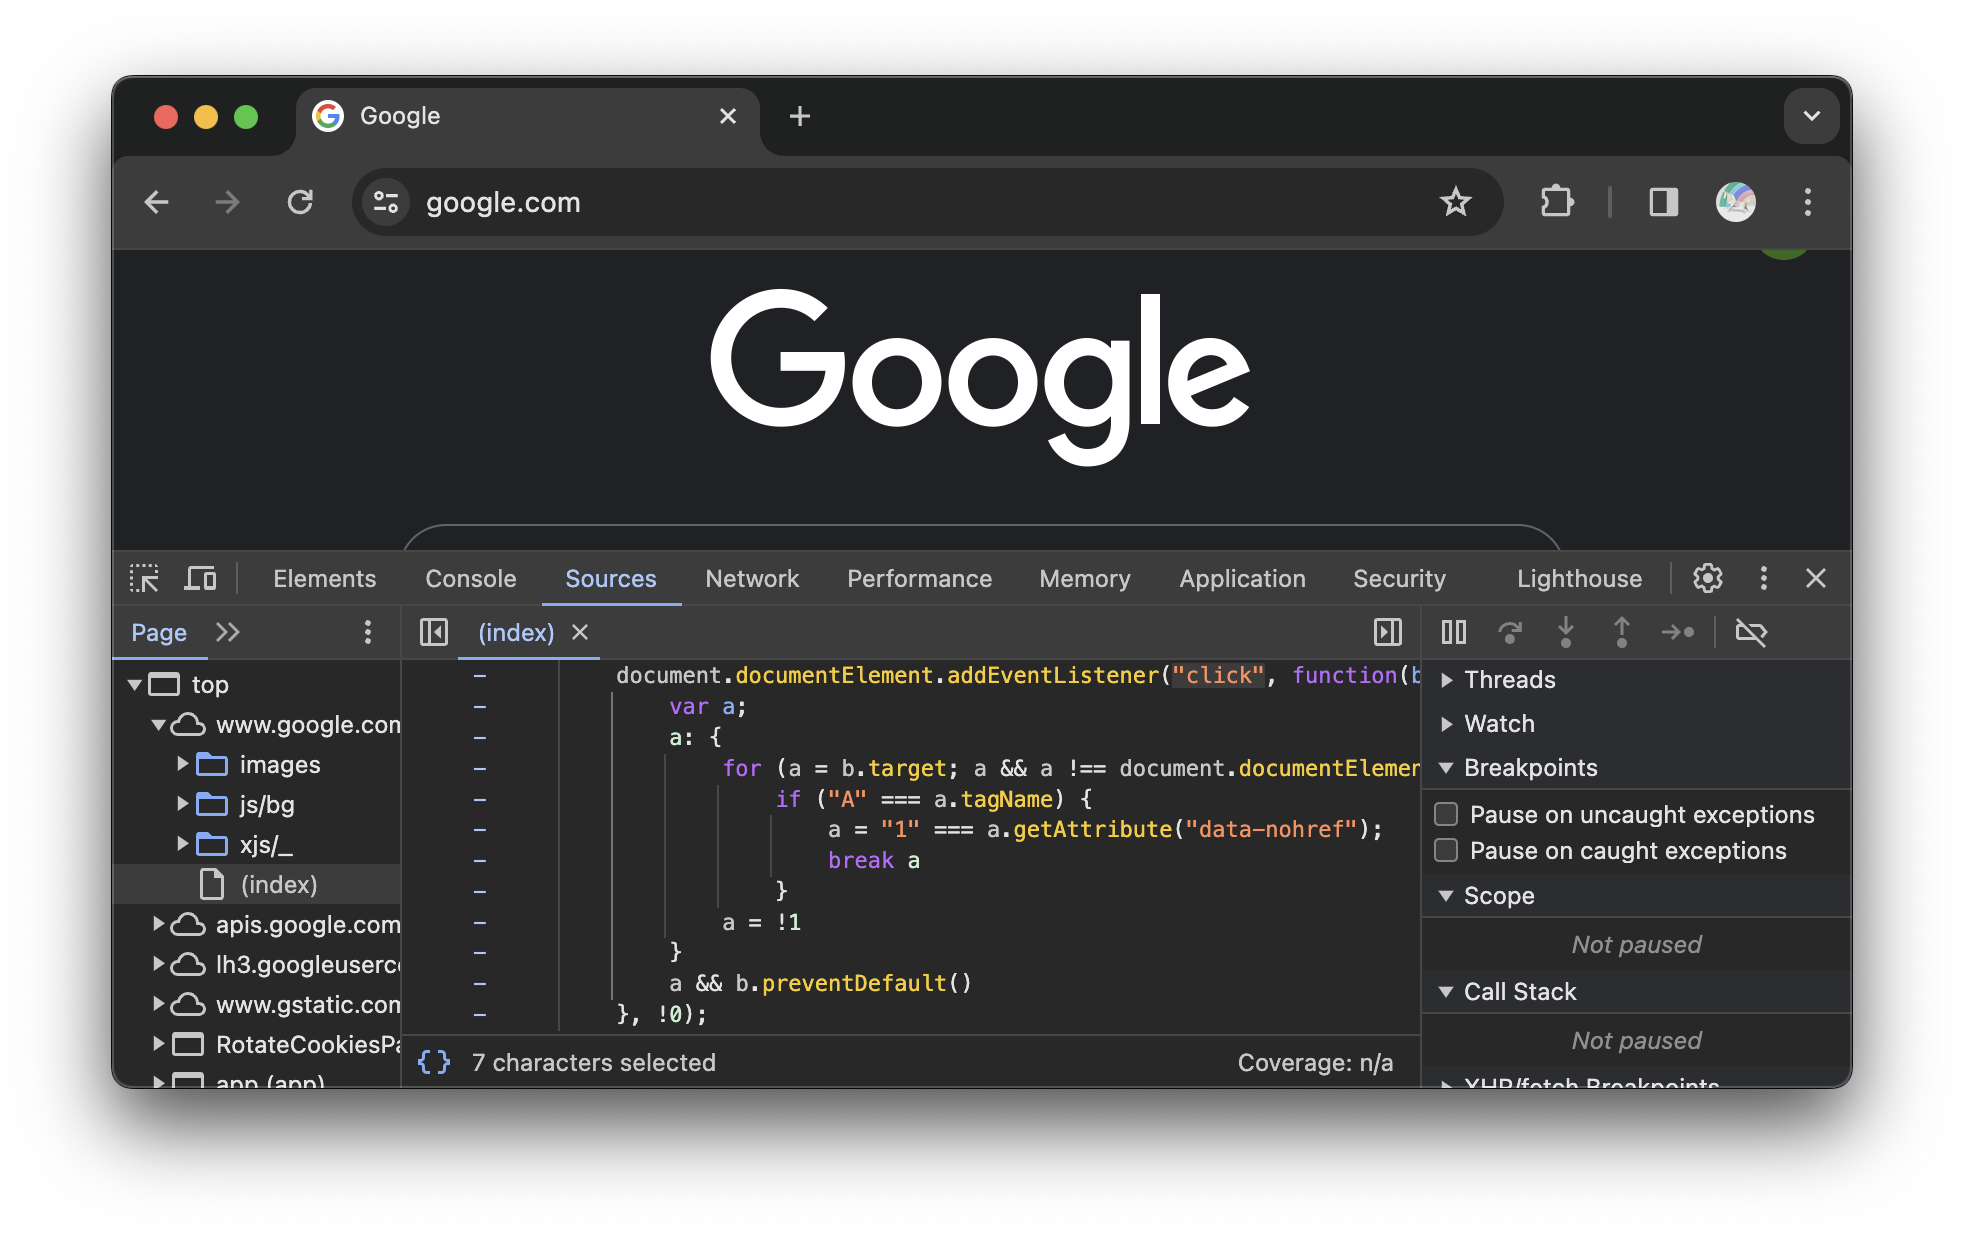
Task: Bookmark this page with the star
Action: pos(1456,202)
